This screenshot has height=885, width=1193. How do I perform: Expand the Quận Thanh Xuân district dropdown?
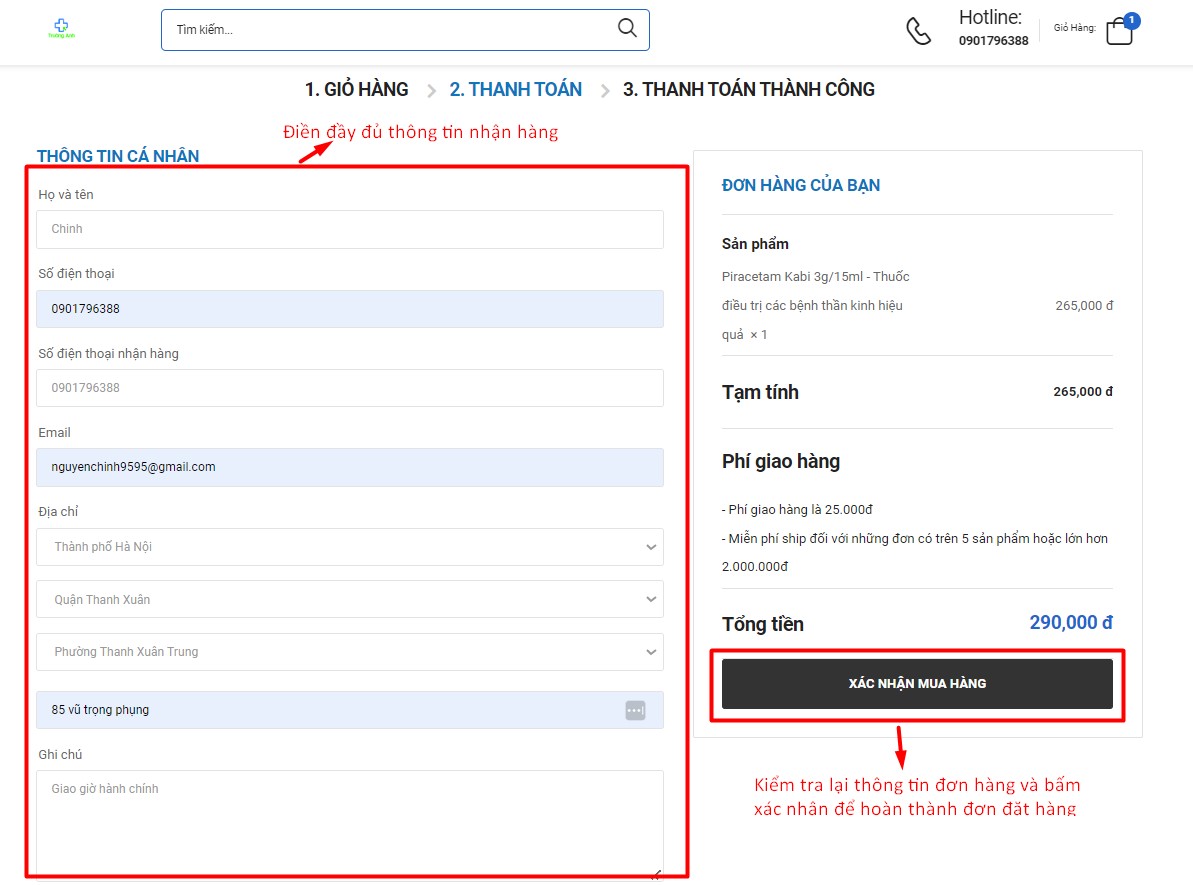click(x=350, y=600)
